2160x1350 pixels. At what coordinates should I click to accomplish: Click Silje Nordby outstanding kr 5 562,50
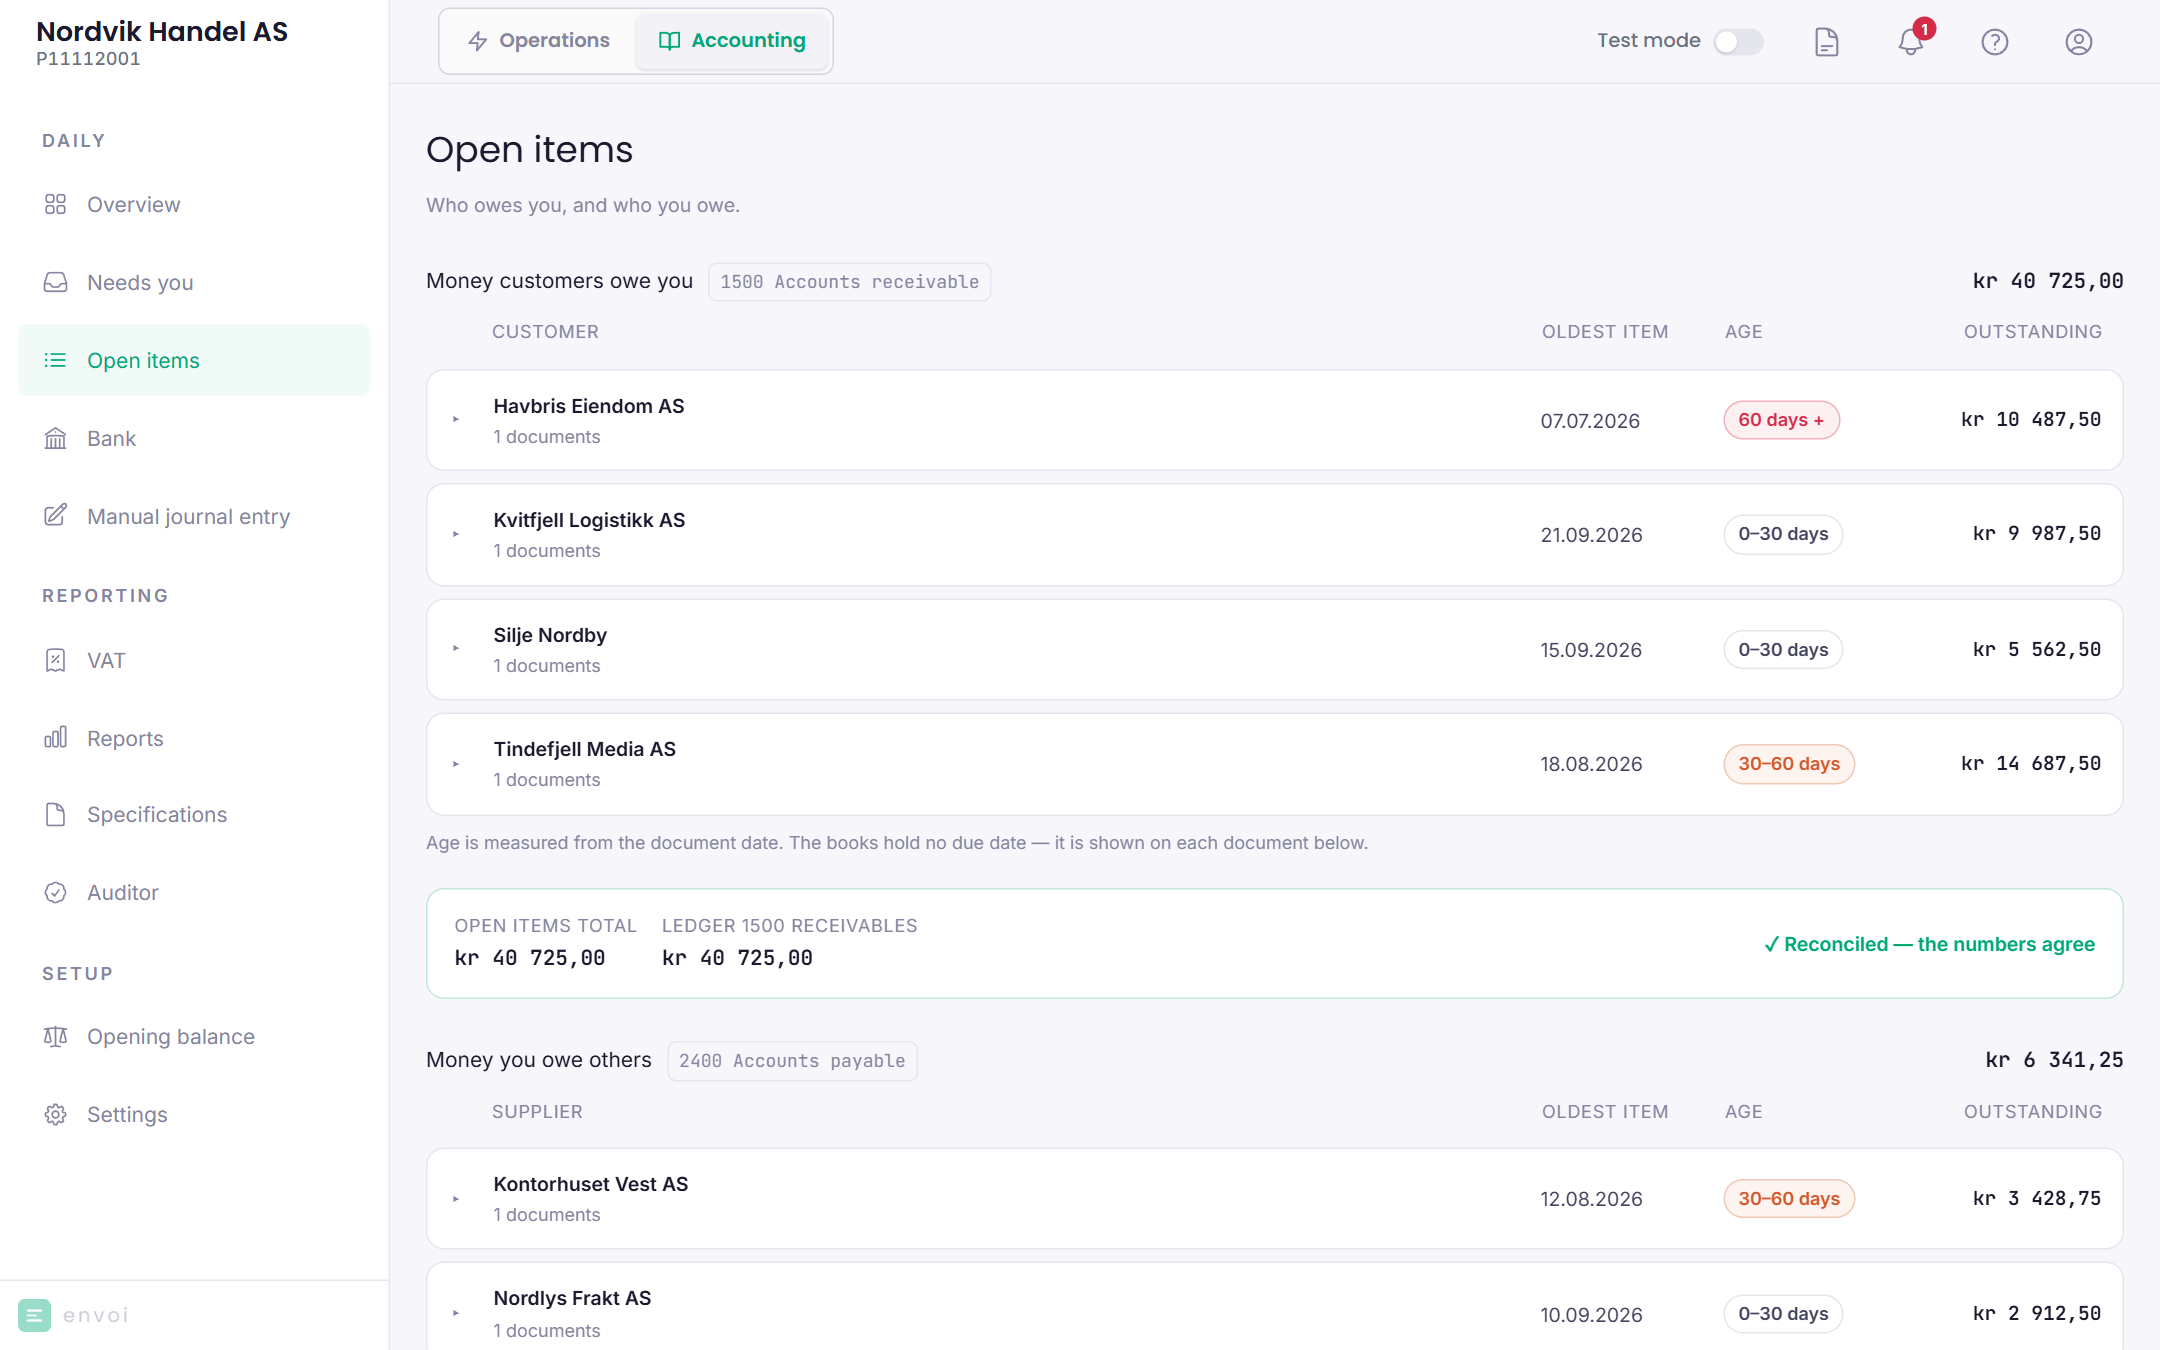click(x=2036, y=649)
